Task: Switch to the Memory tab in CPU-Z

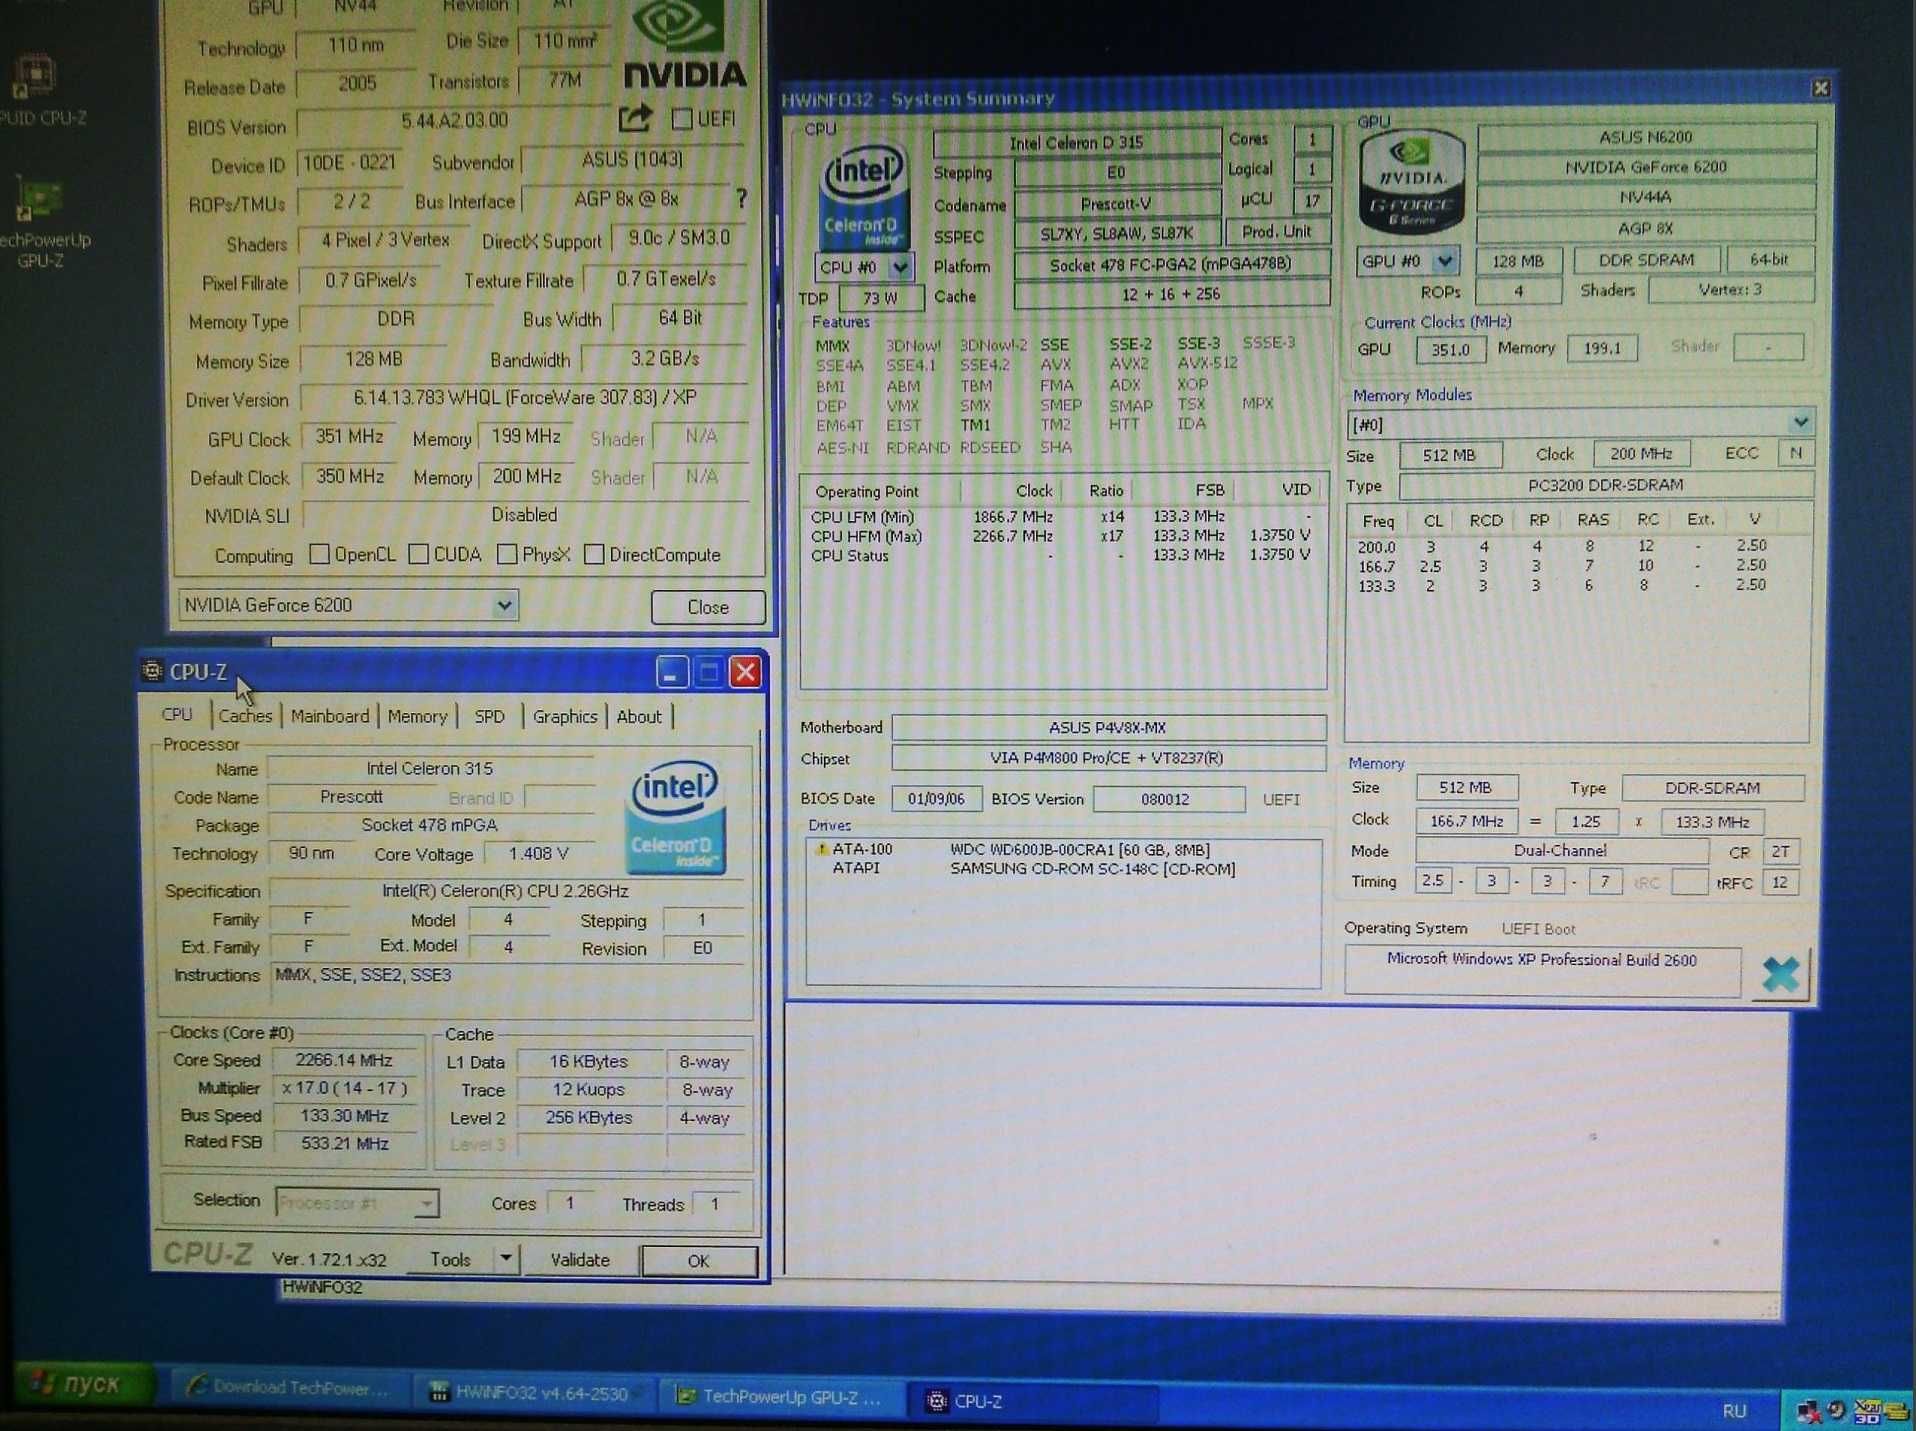Action: [x=417, y=716]
